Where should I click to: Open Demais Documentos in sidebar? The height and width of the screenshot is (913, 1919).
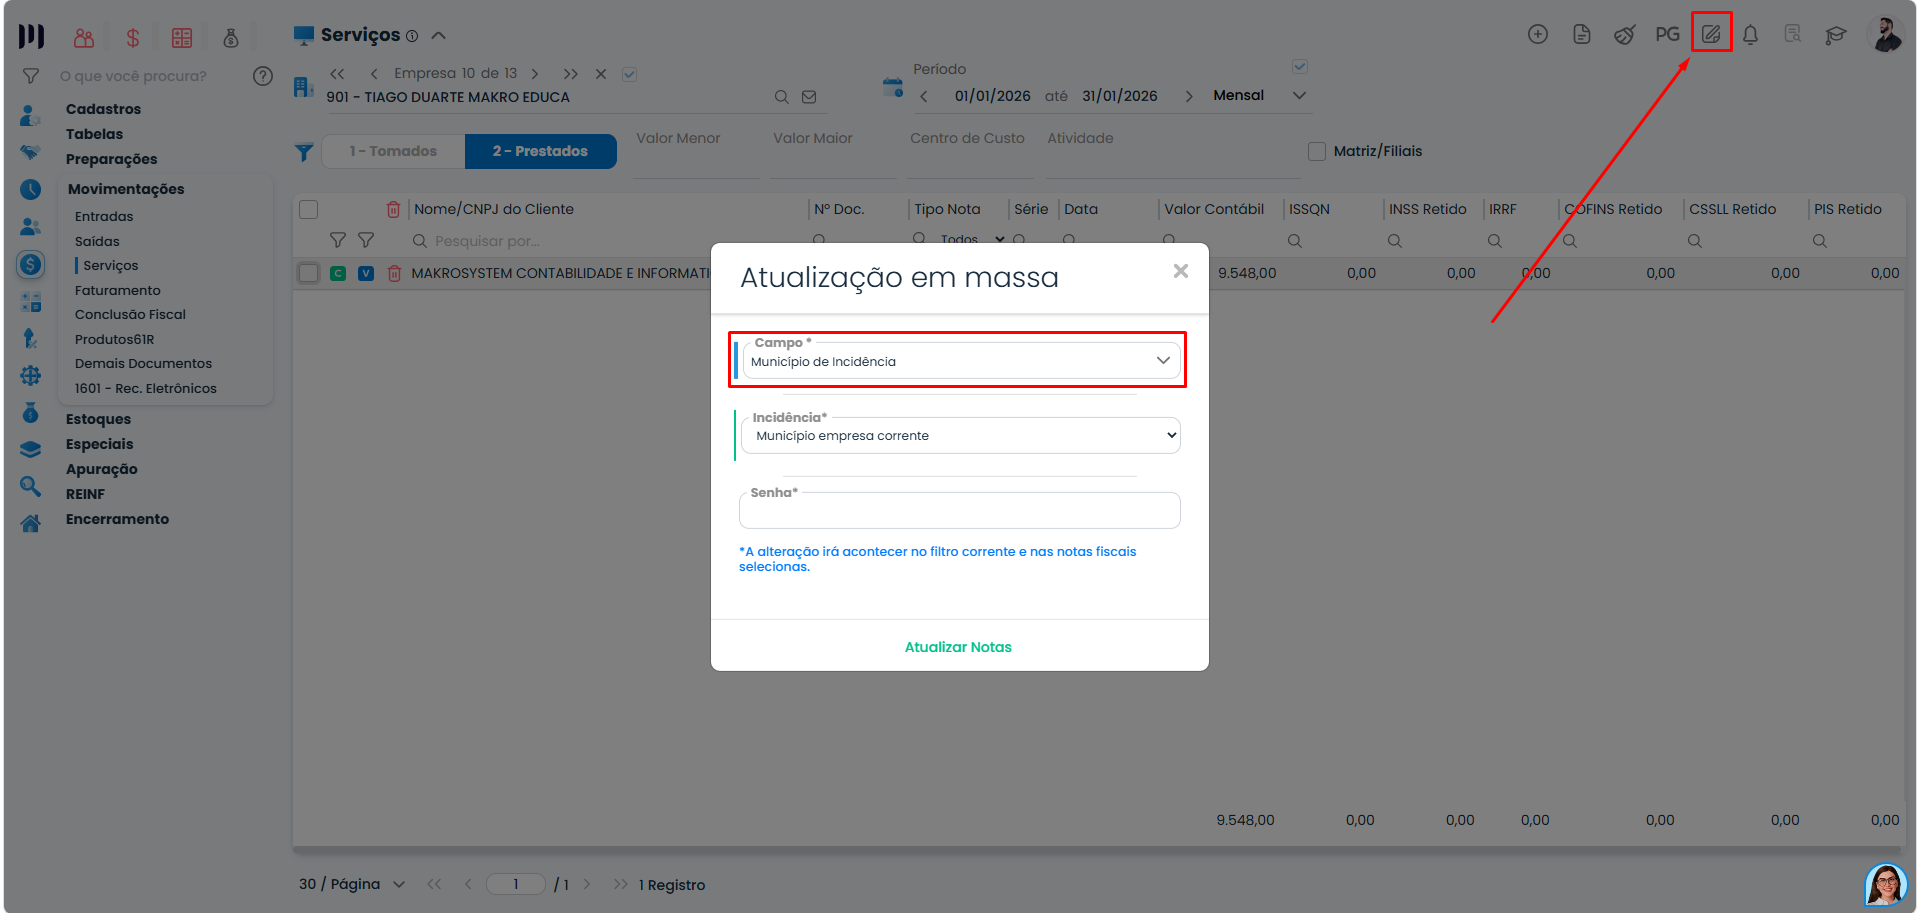143,363
